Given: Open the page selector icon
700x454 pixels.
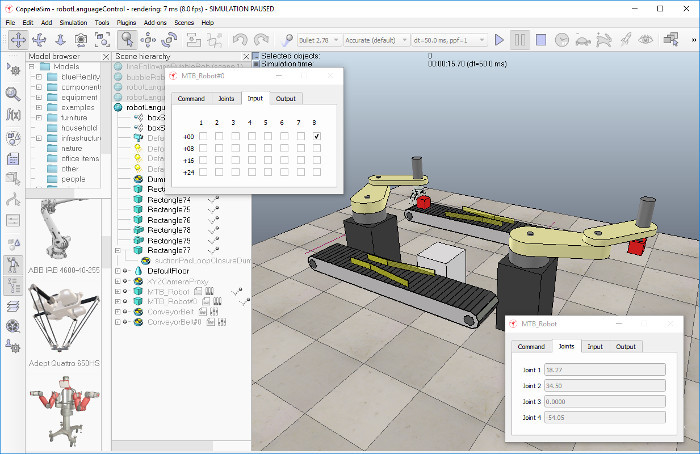Looking at the screenshot, I should (x=671, y=40).
